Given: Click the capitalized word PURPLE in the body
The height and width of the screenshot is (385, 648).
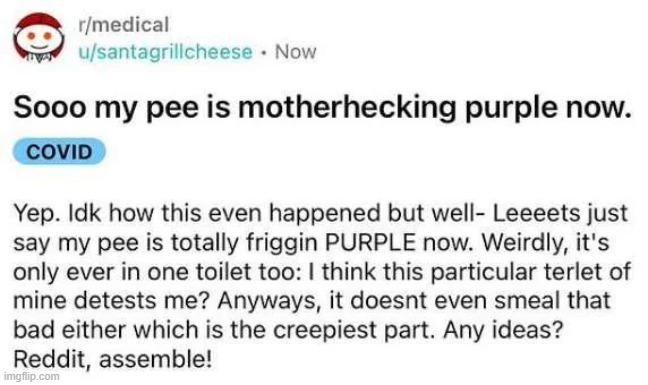Looking at the screenshot, I should (x=370, y=243).
